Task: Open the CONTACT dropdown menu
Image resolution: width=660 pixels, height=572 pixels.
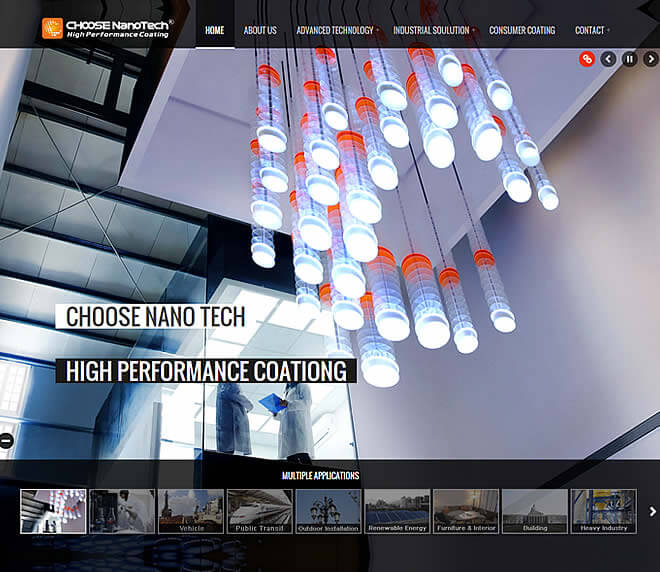Action: pos(590,30)
